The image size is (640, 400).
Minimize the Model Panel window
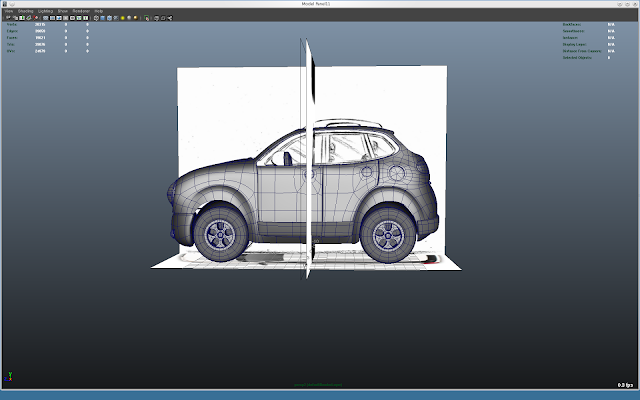pos(620,4)
